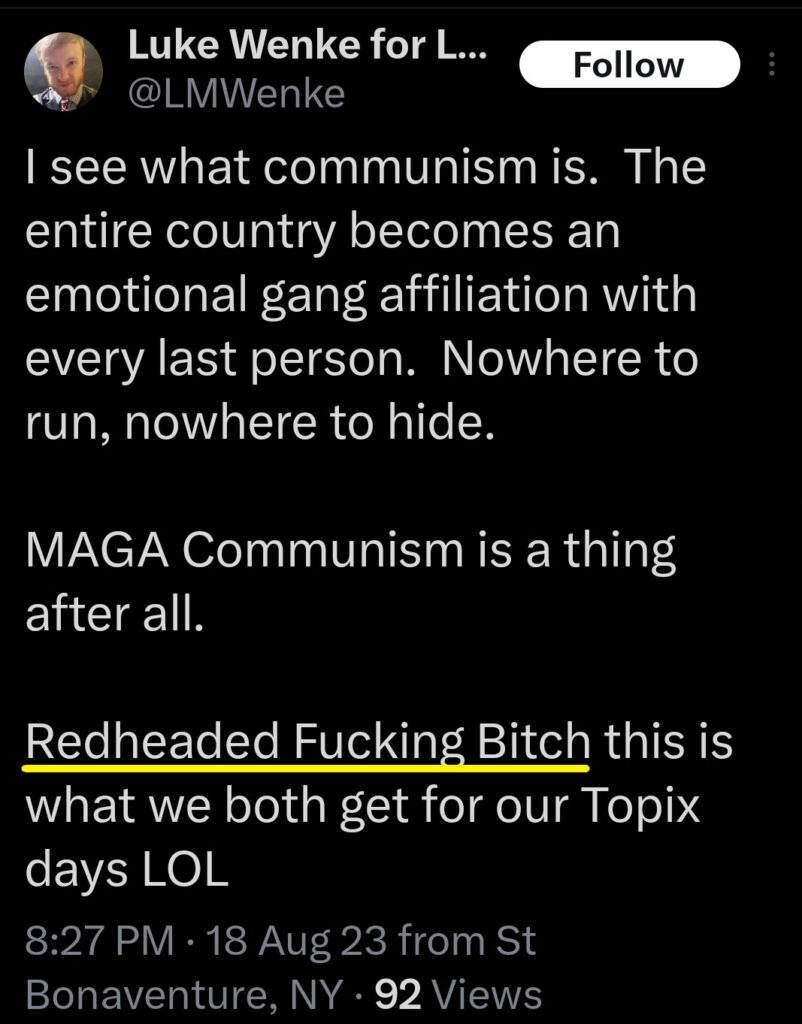Click the 'every last person.' text
802x1024 pixels.
click(x=221, y=360)
